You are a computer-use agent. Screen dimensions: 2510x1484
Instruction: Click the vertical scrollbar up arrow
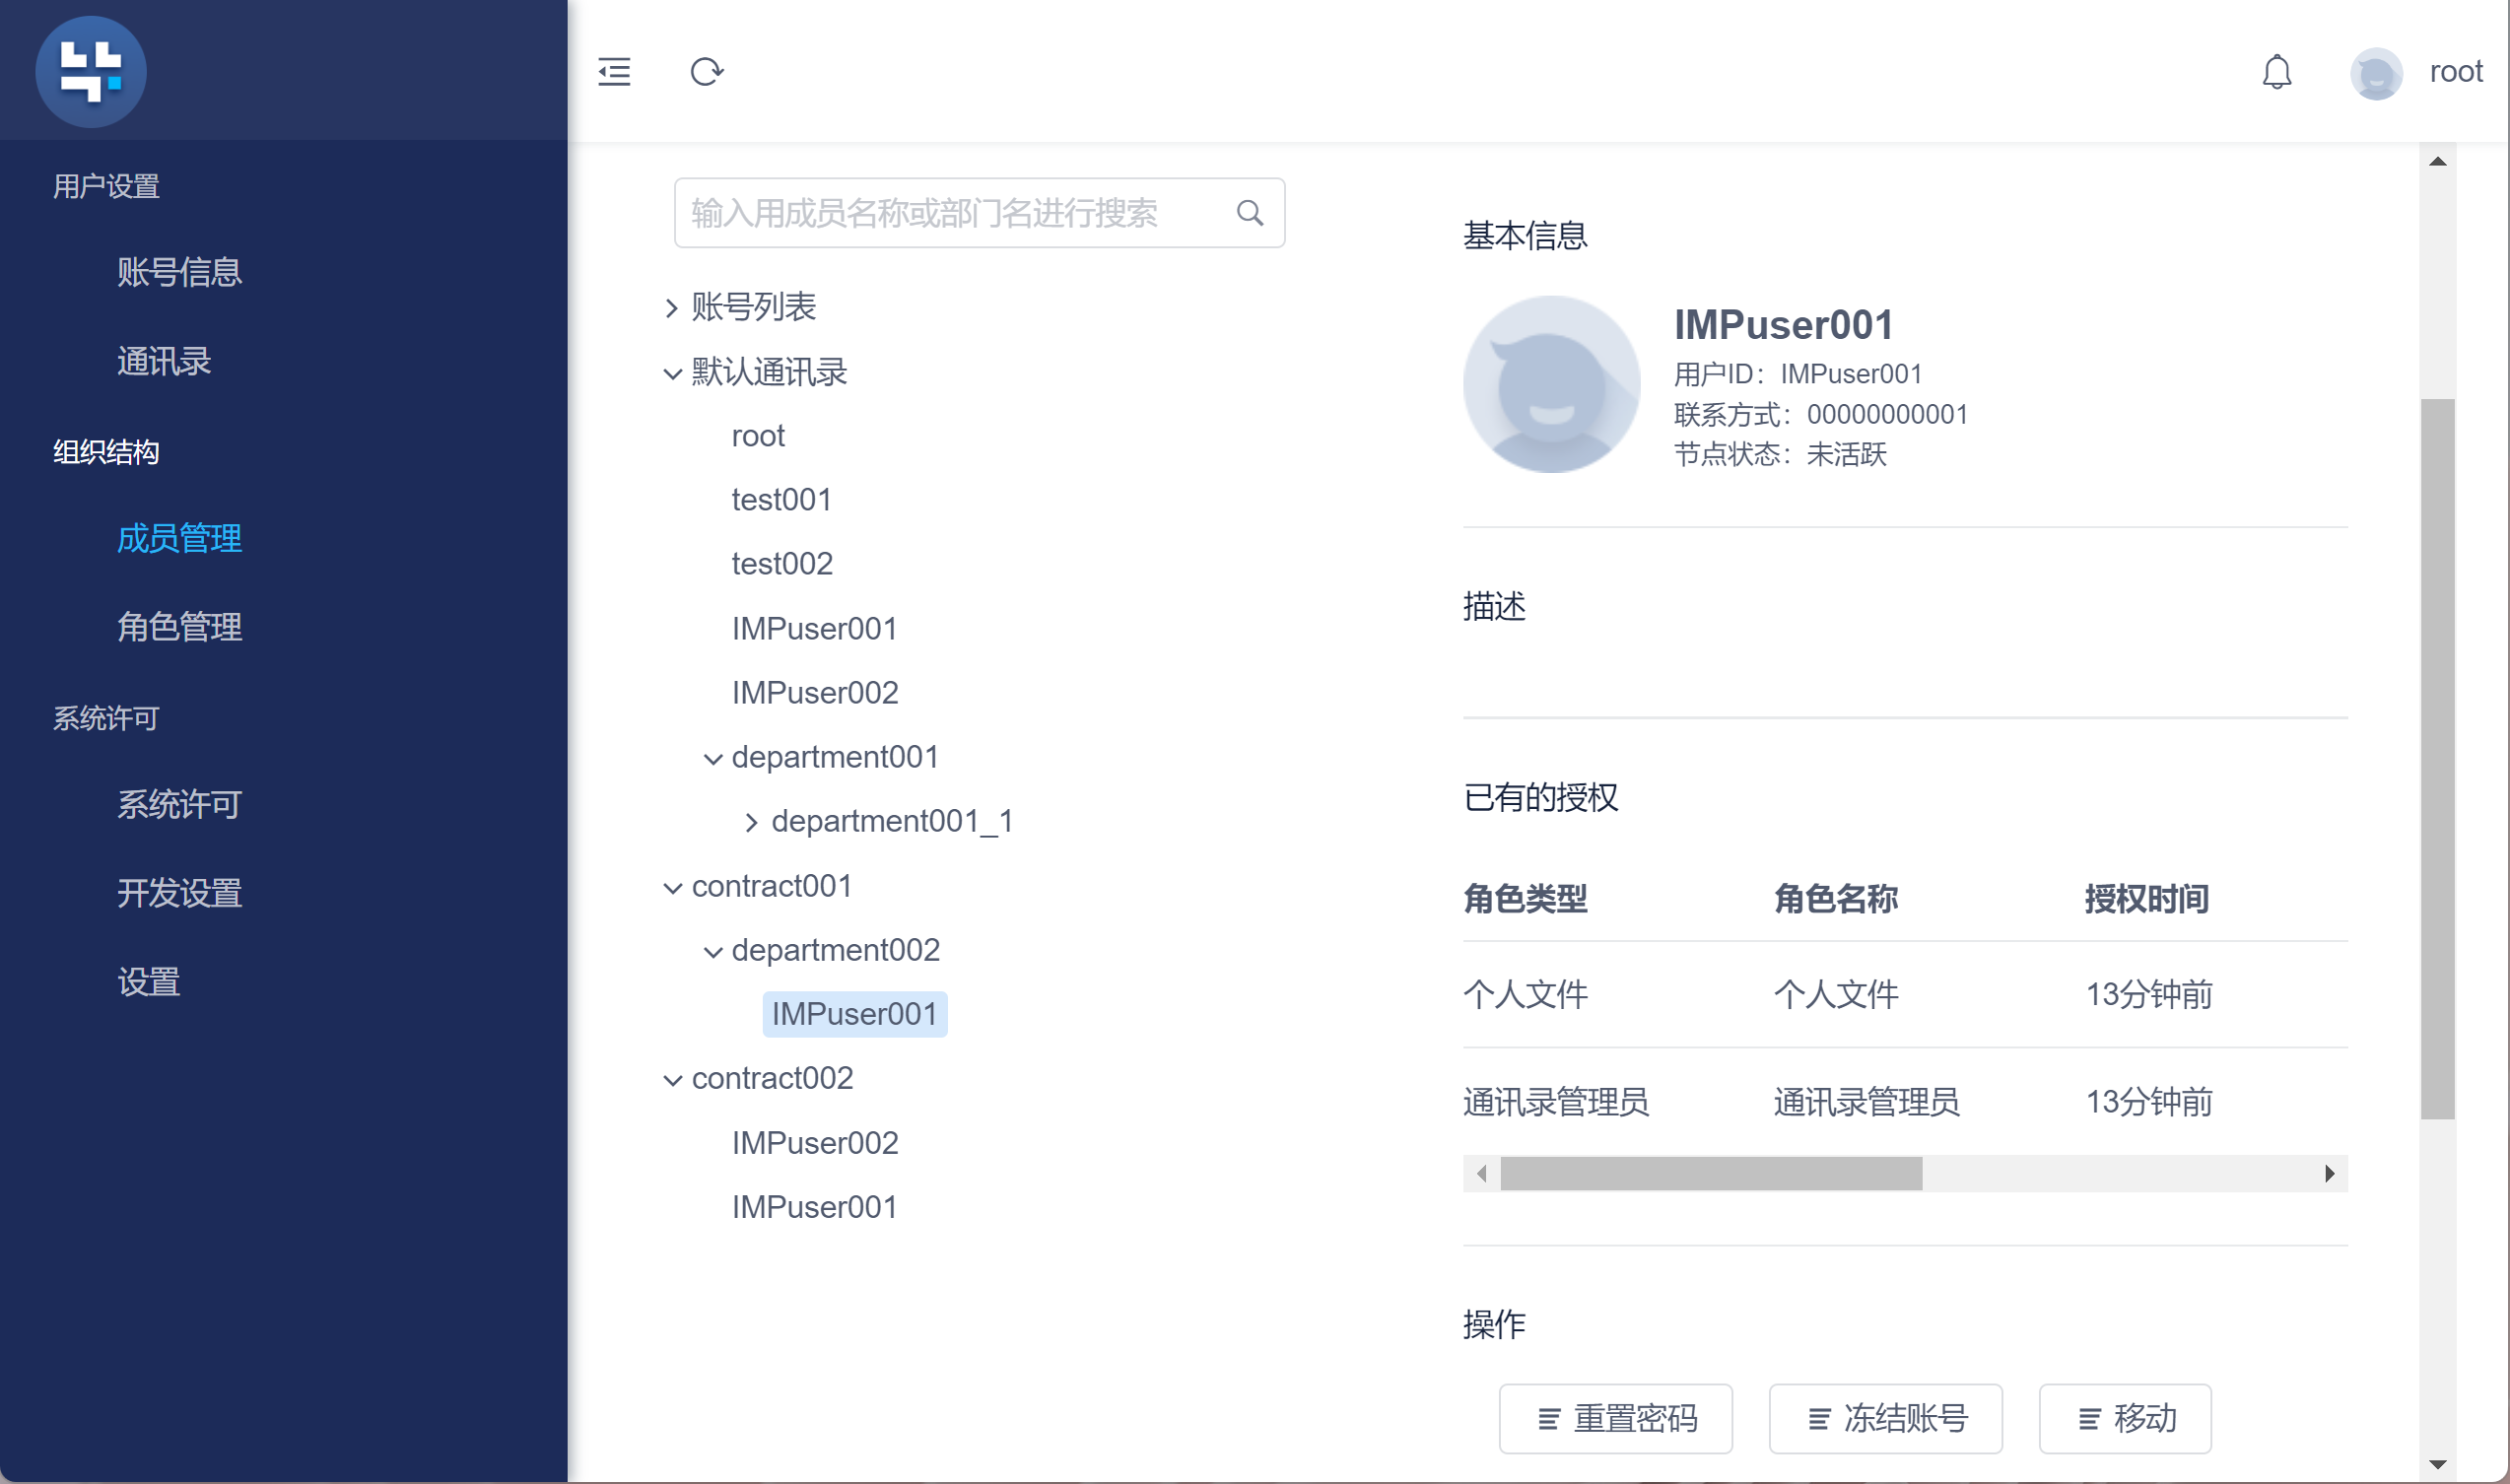[2437, 161]
